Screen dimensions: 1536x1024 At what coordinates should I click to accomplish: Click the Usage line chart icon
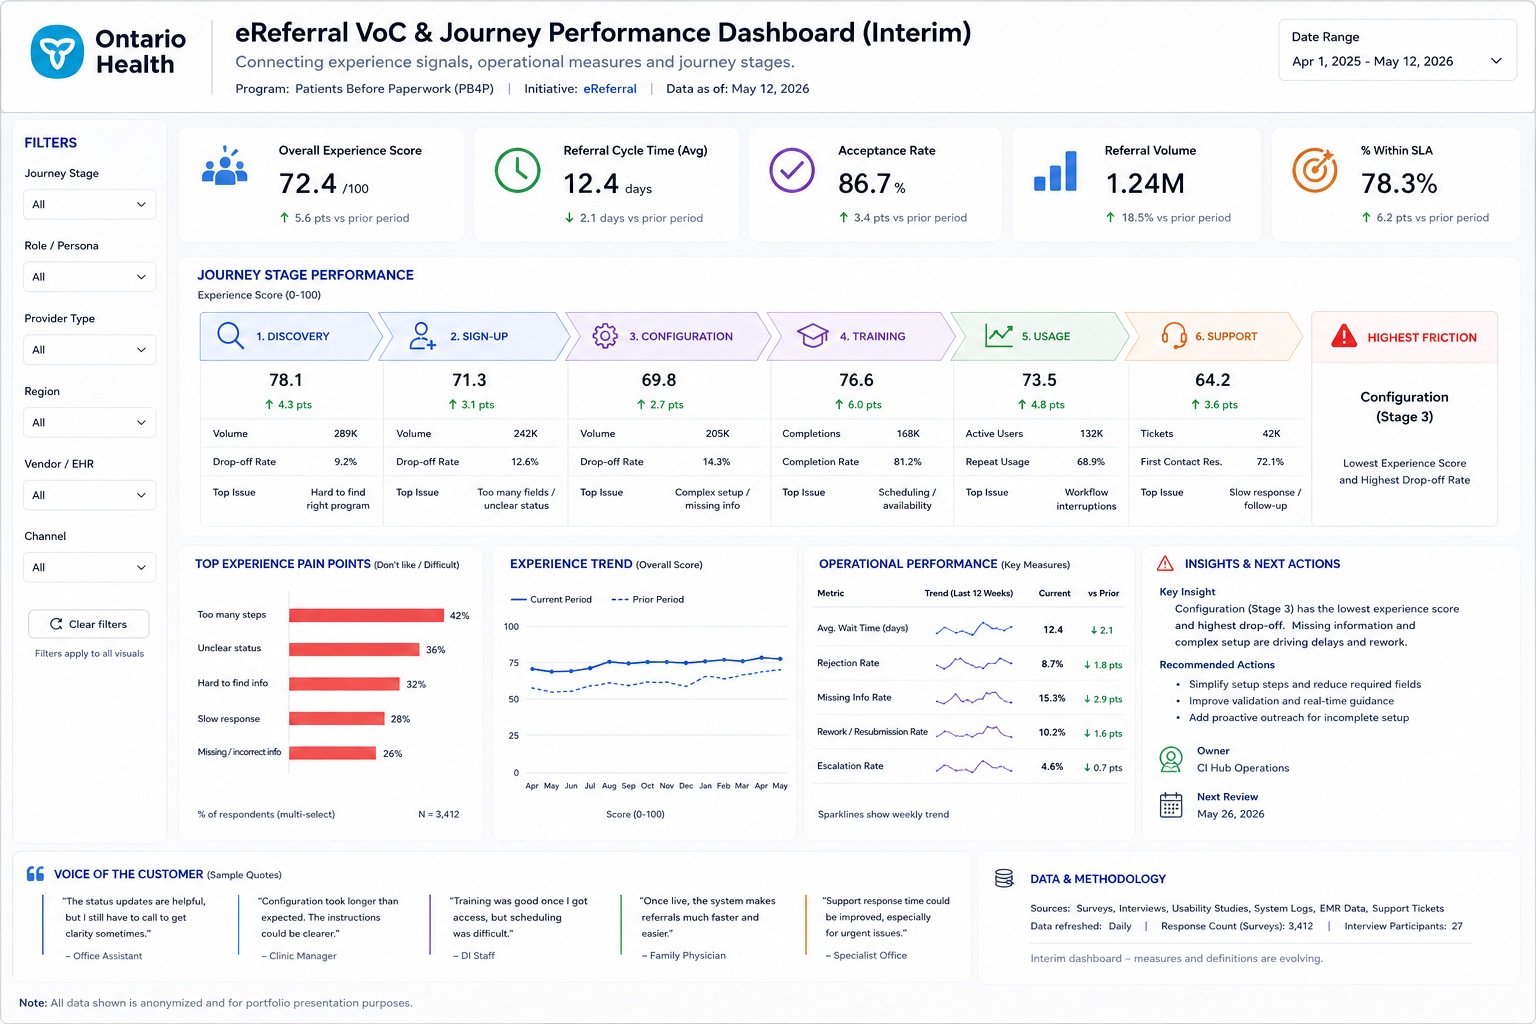(999, 336)
